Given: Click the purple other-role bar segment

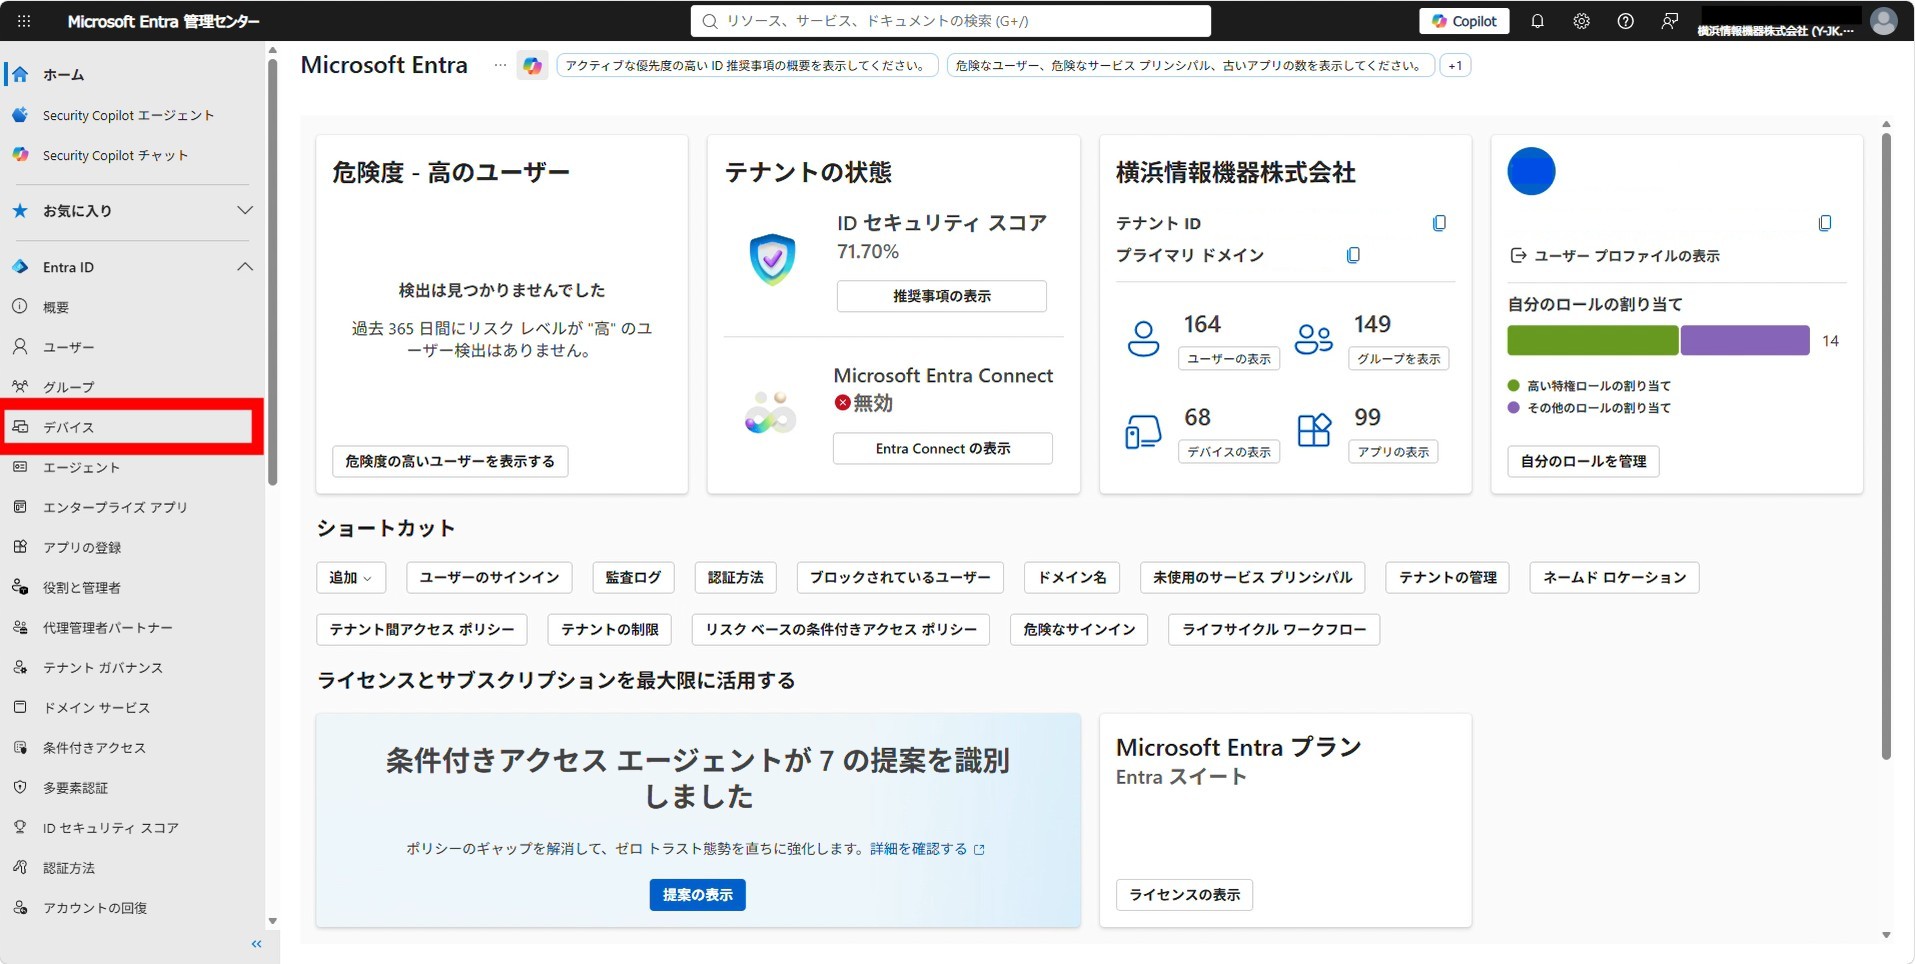Looking at the screenshot, I should (x=1745, y=340).
